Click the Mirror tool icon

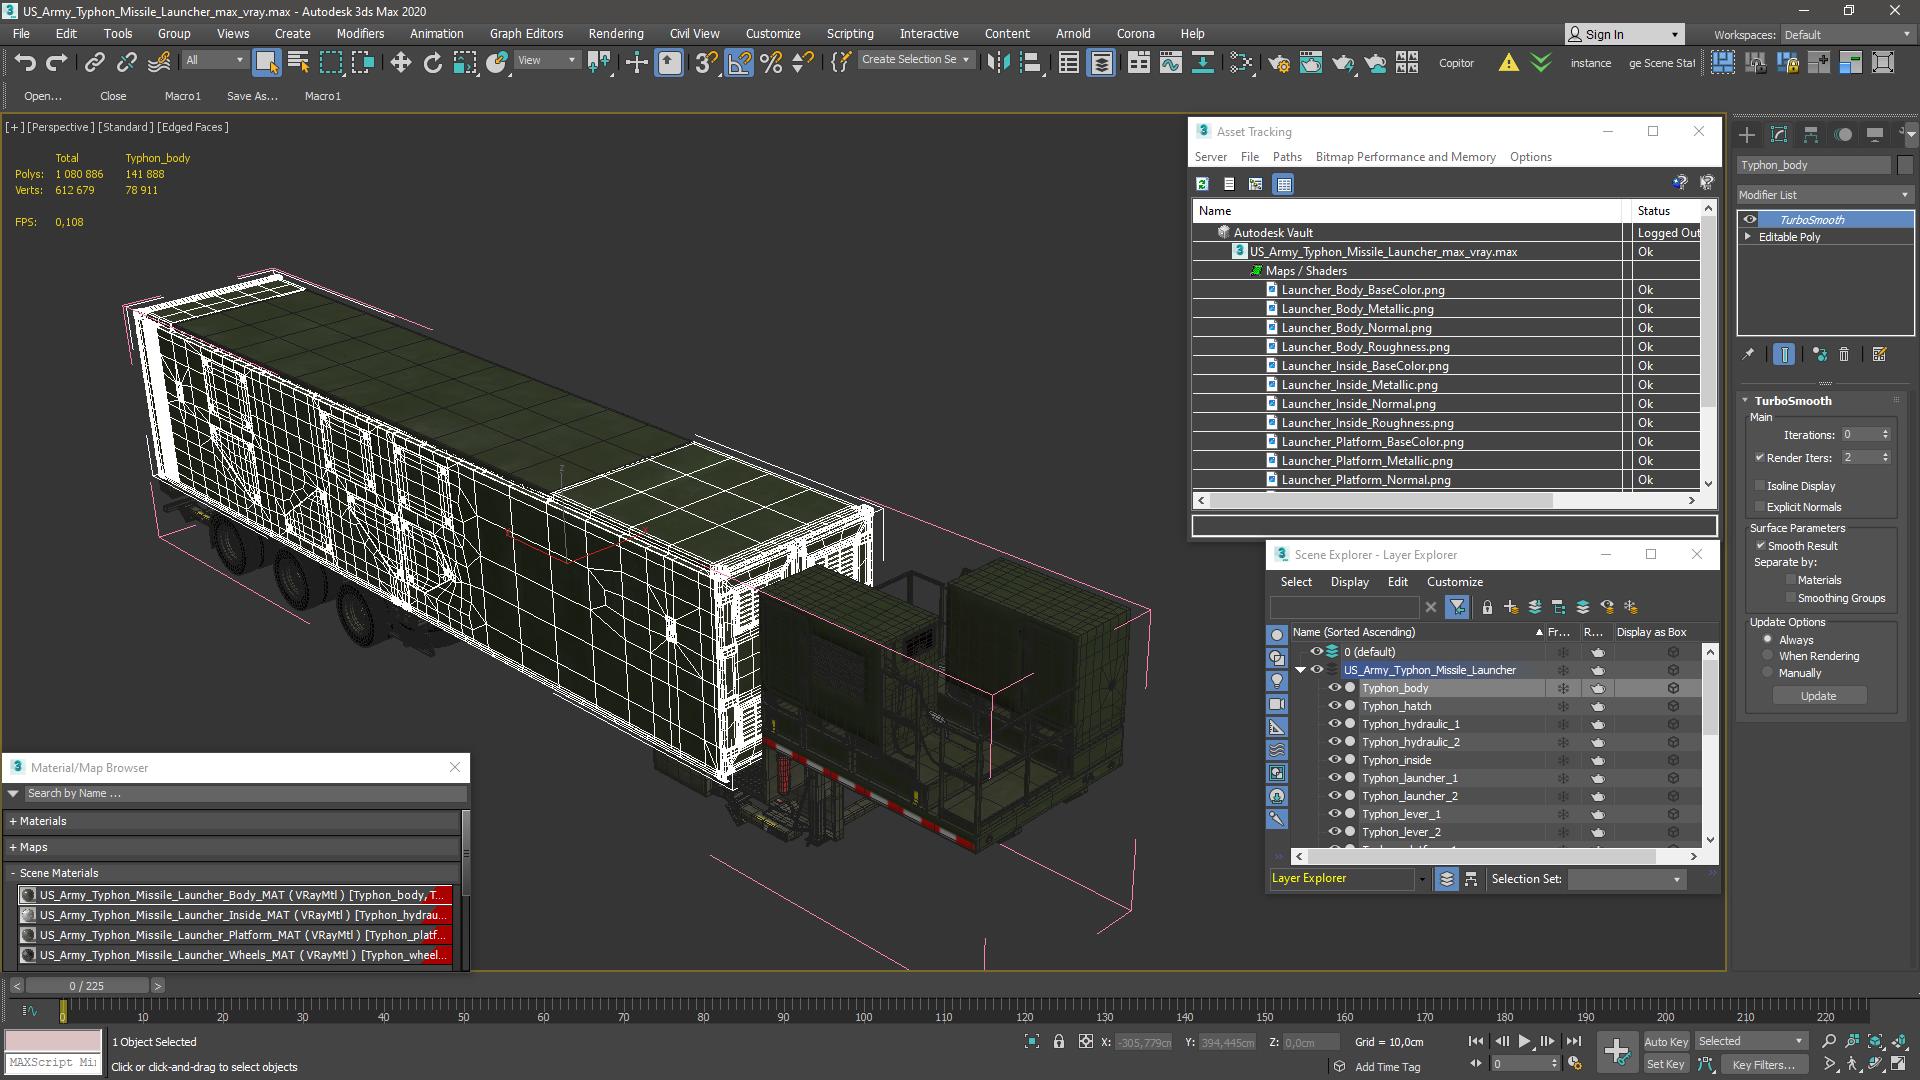(997, 62)
